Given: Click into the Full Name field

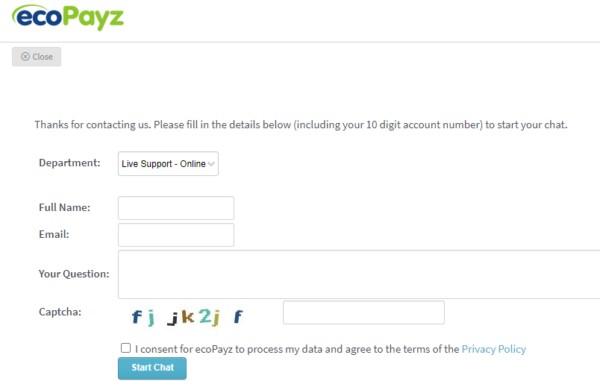Looking at the screenshot, I should 176,208.
